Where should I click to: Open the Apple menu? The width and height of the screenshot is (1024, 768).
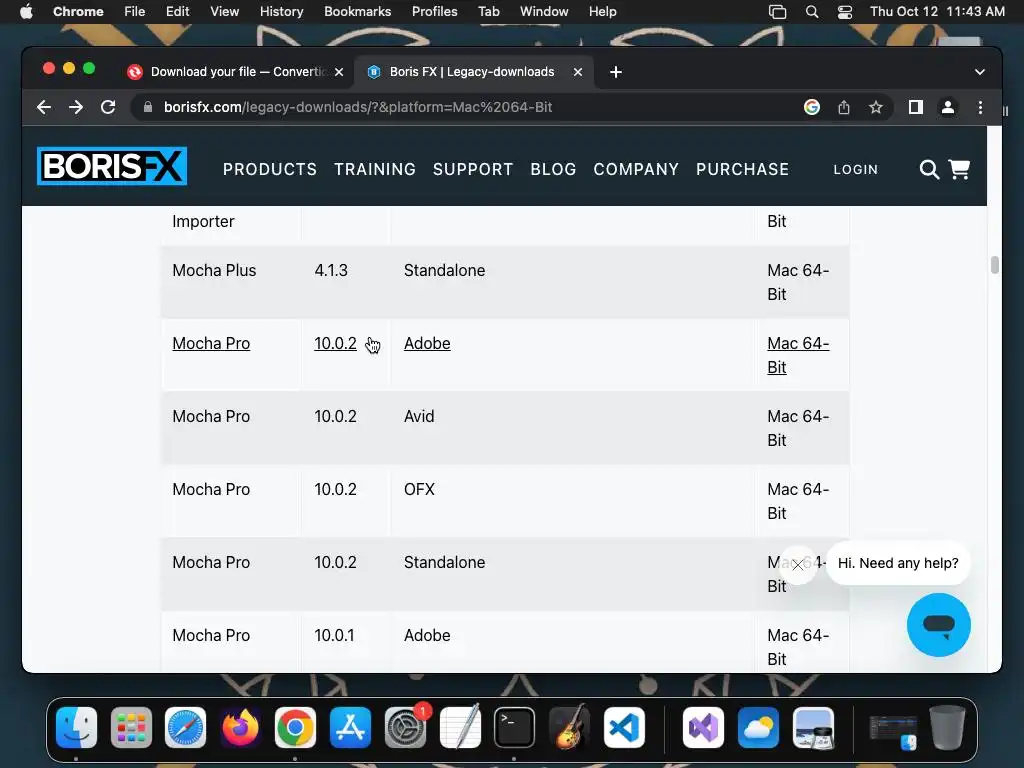pyautogui.click(x=26, y=12)
